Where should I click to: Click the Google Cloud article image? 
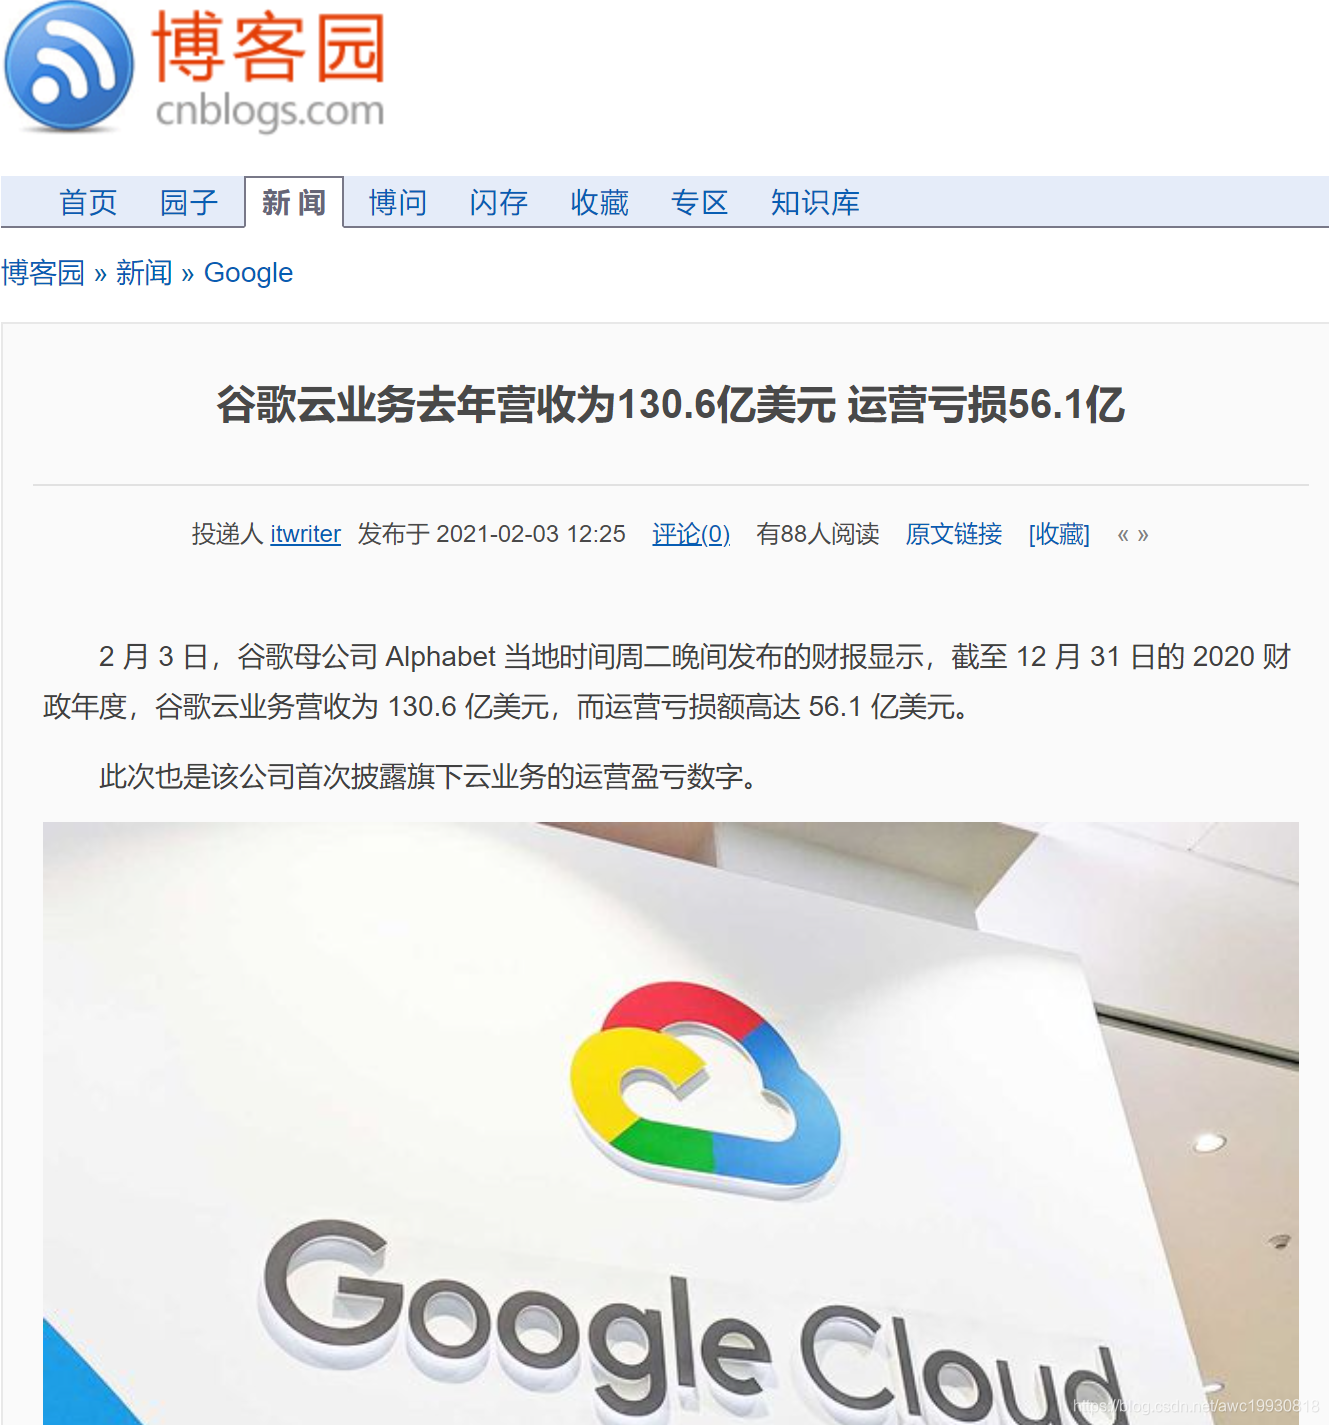(x=671, y=1123)
